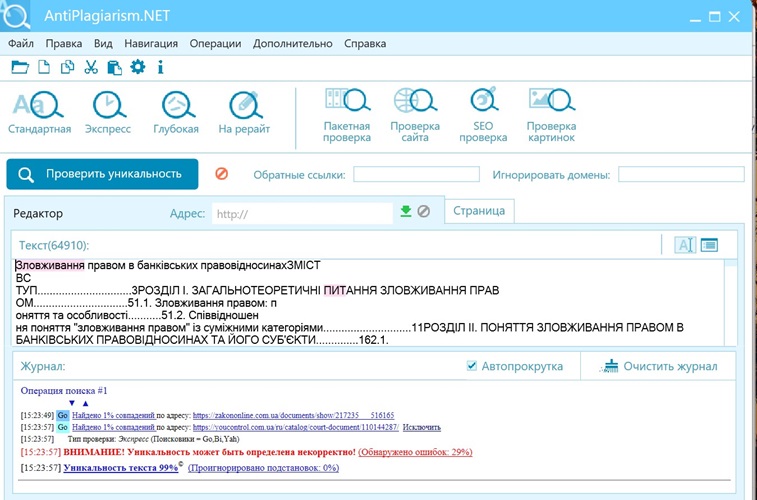The width and height of the screenshot is (757, 500).
Task: Click gray cancel icon beside address field
Action: (x=423, y=211)
